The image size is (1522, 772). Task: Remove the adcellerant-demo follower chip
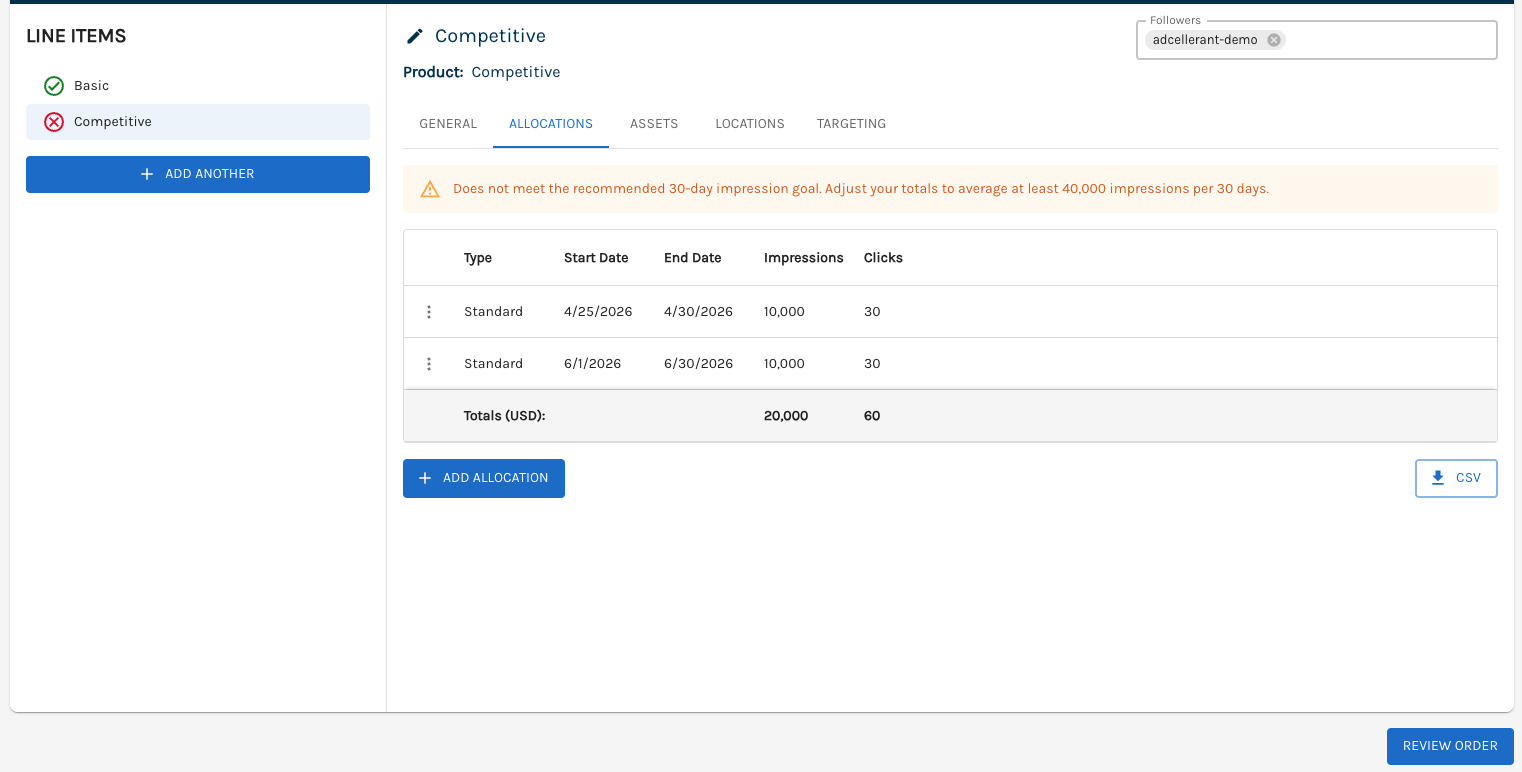(x=1273, y=40)
